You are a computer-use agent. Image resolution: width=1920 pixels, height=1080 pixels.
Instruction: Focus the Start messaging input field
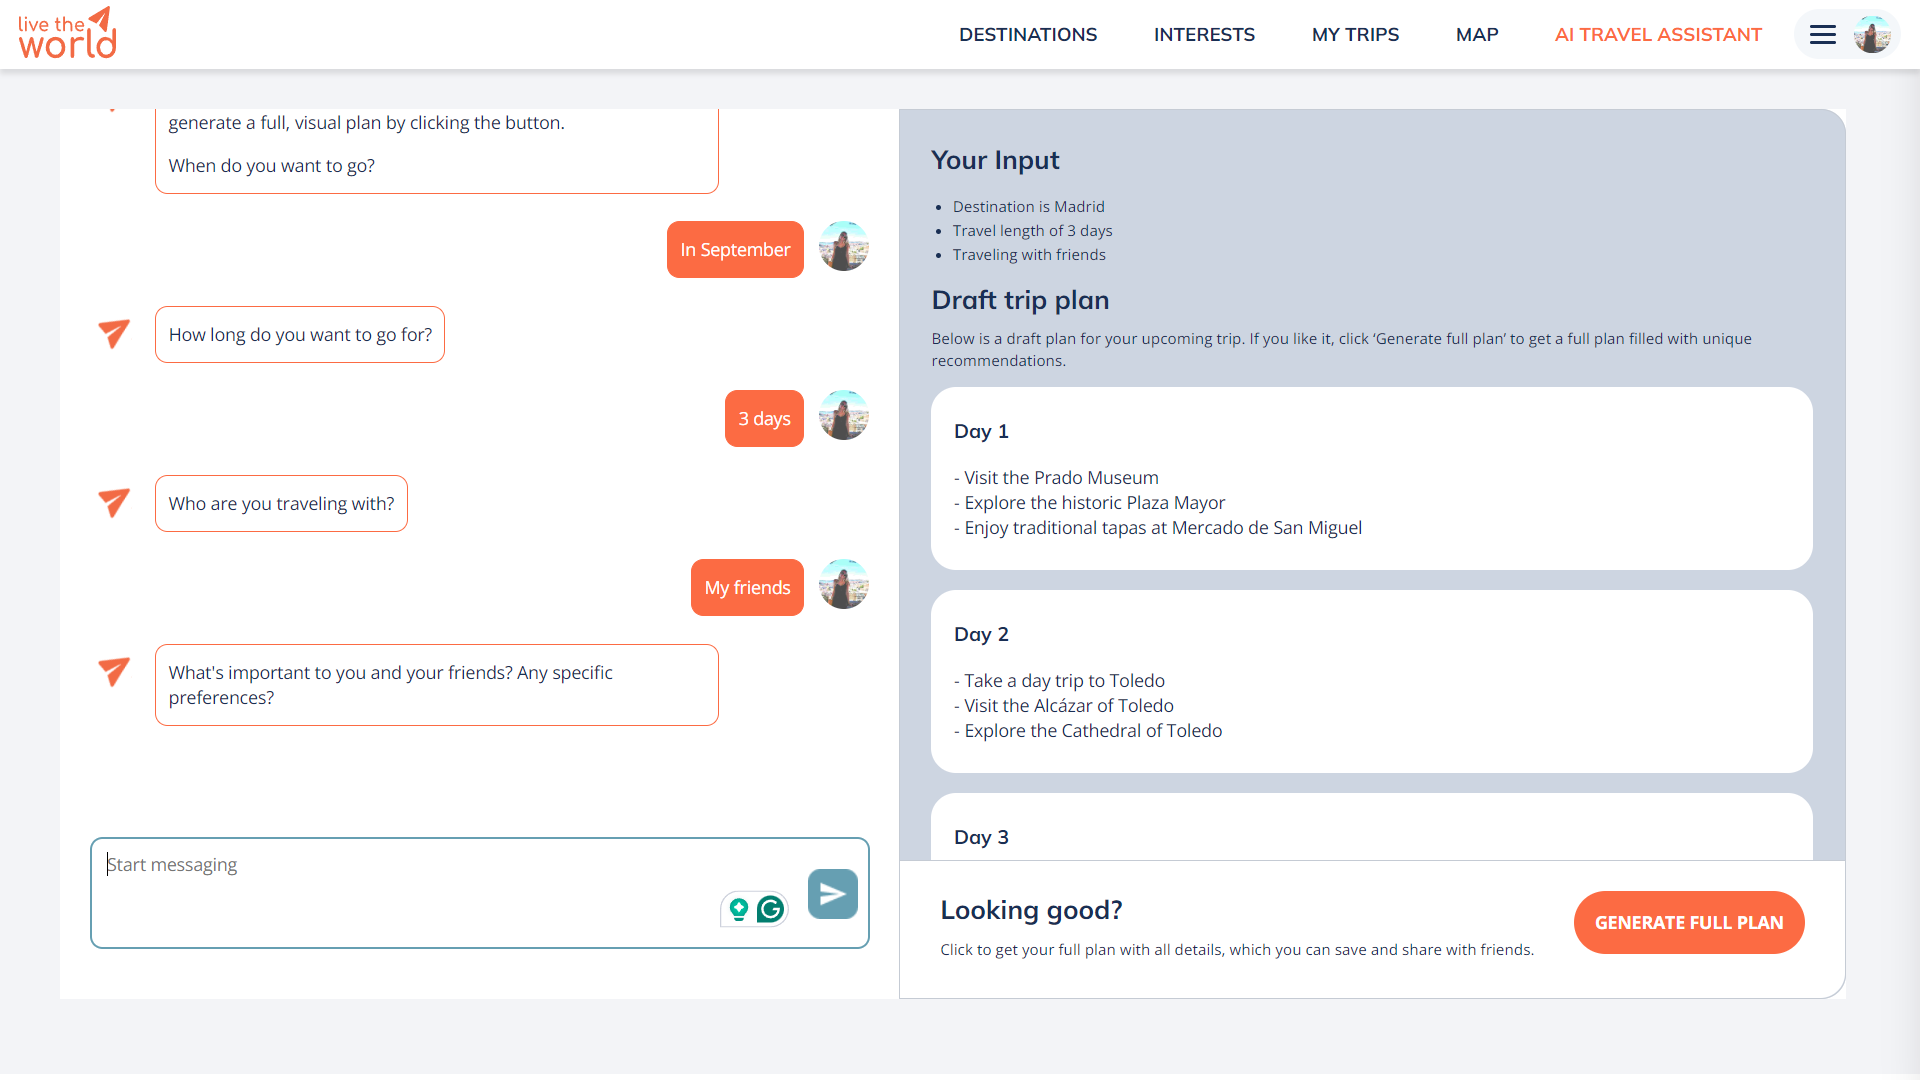(x=400, y=880)
